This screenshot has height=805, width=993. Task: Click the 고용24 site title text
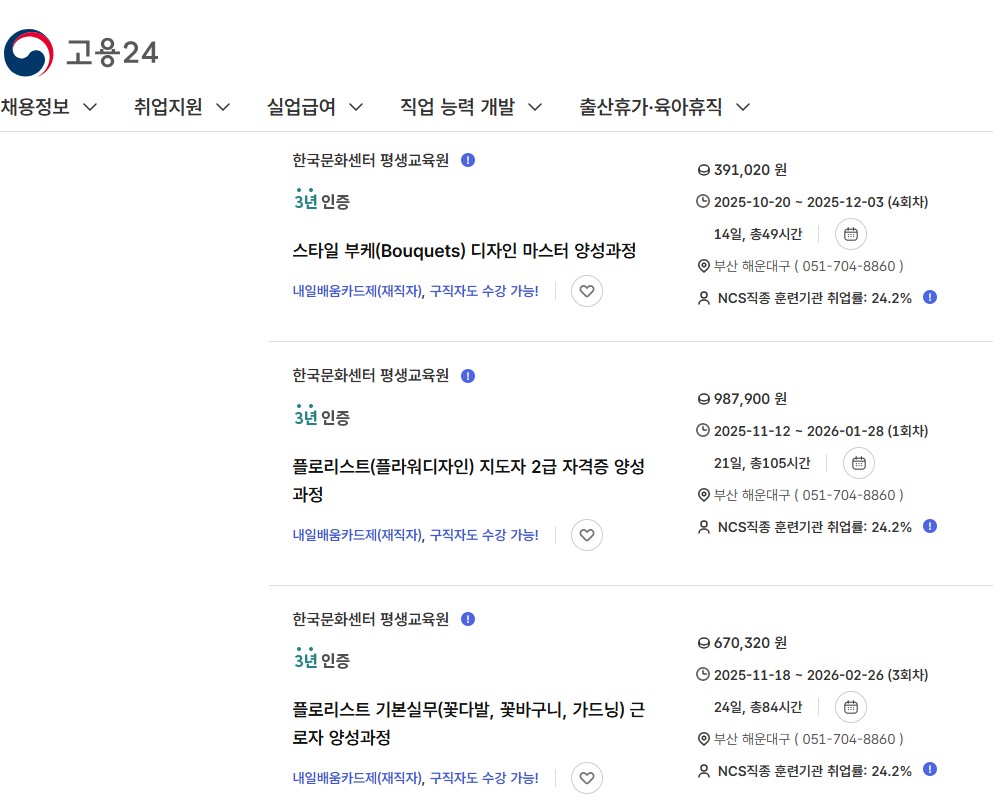(x=111, y=53)
